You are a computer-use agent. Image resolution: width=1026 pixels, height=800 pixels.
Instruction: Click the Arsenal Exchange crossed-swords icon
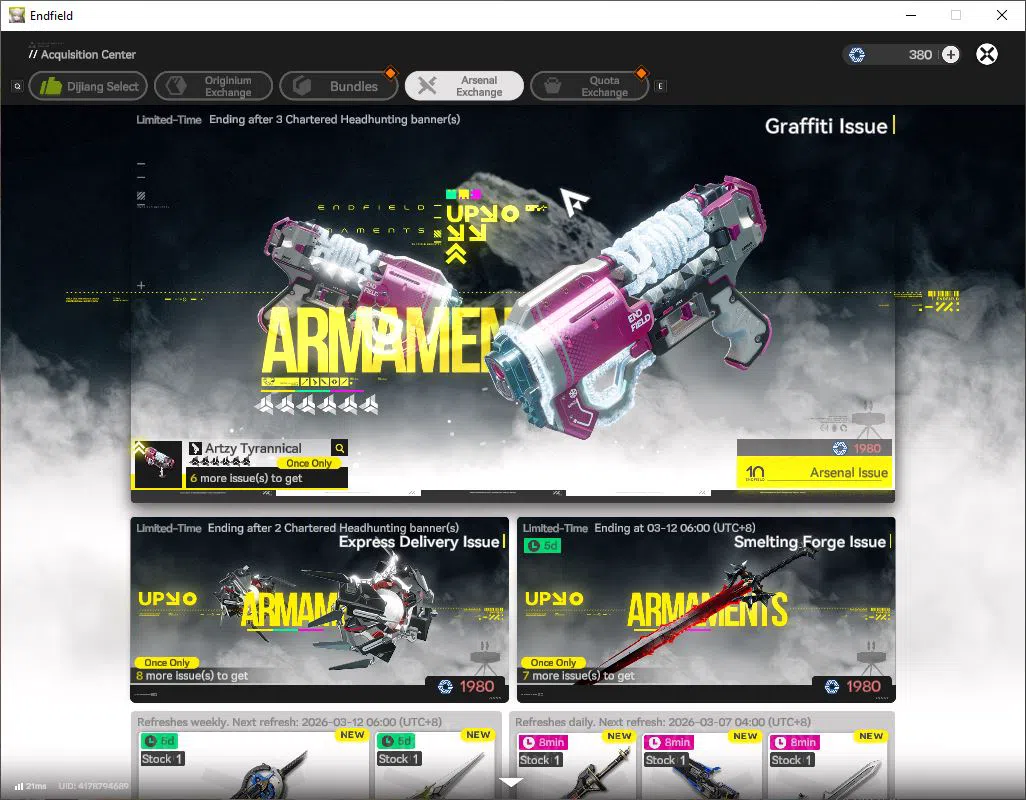(x=427, y=86)
